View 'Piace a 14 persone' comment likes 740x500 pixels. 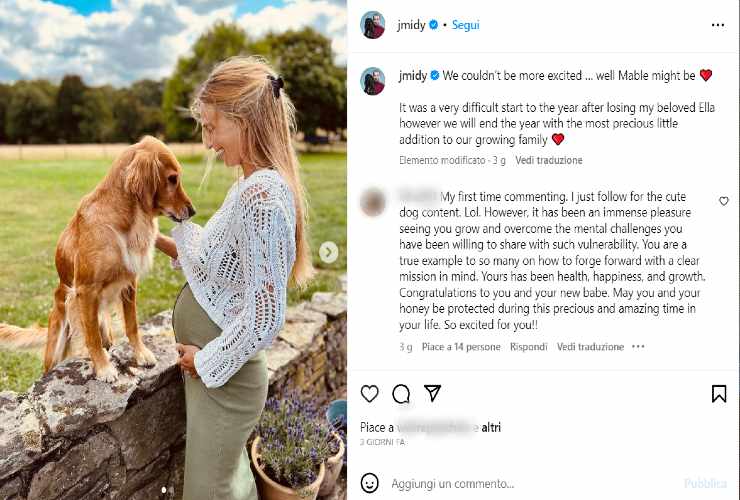click(x=461, y=347)
